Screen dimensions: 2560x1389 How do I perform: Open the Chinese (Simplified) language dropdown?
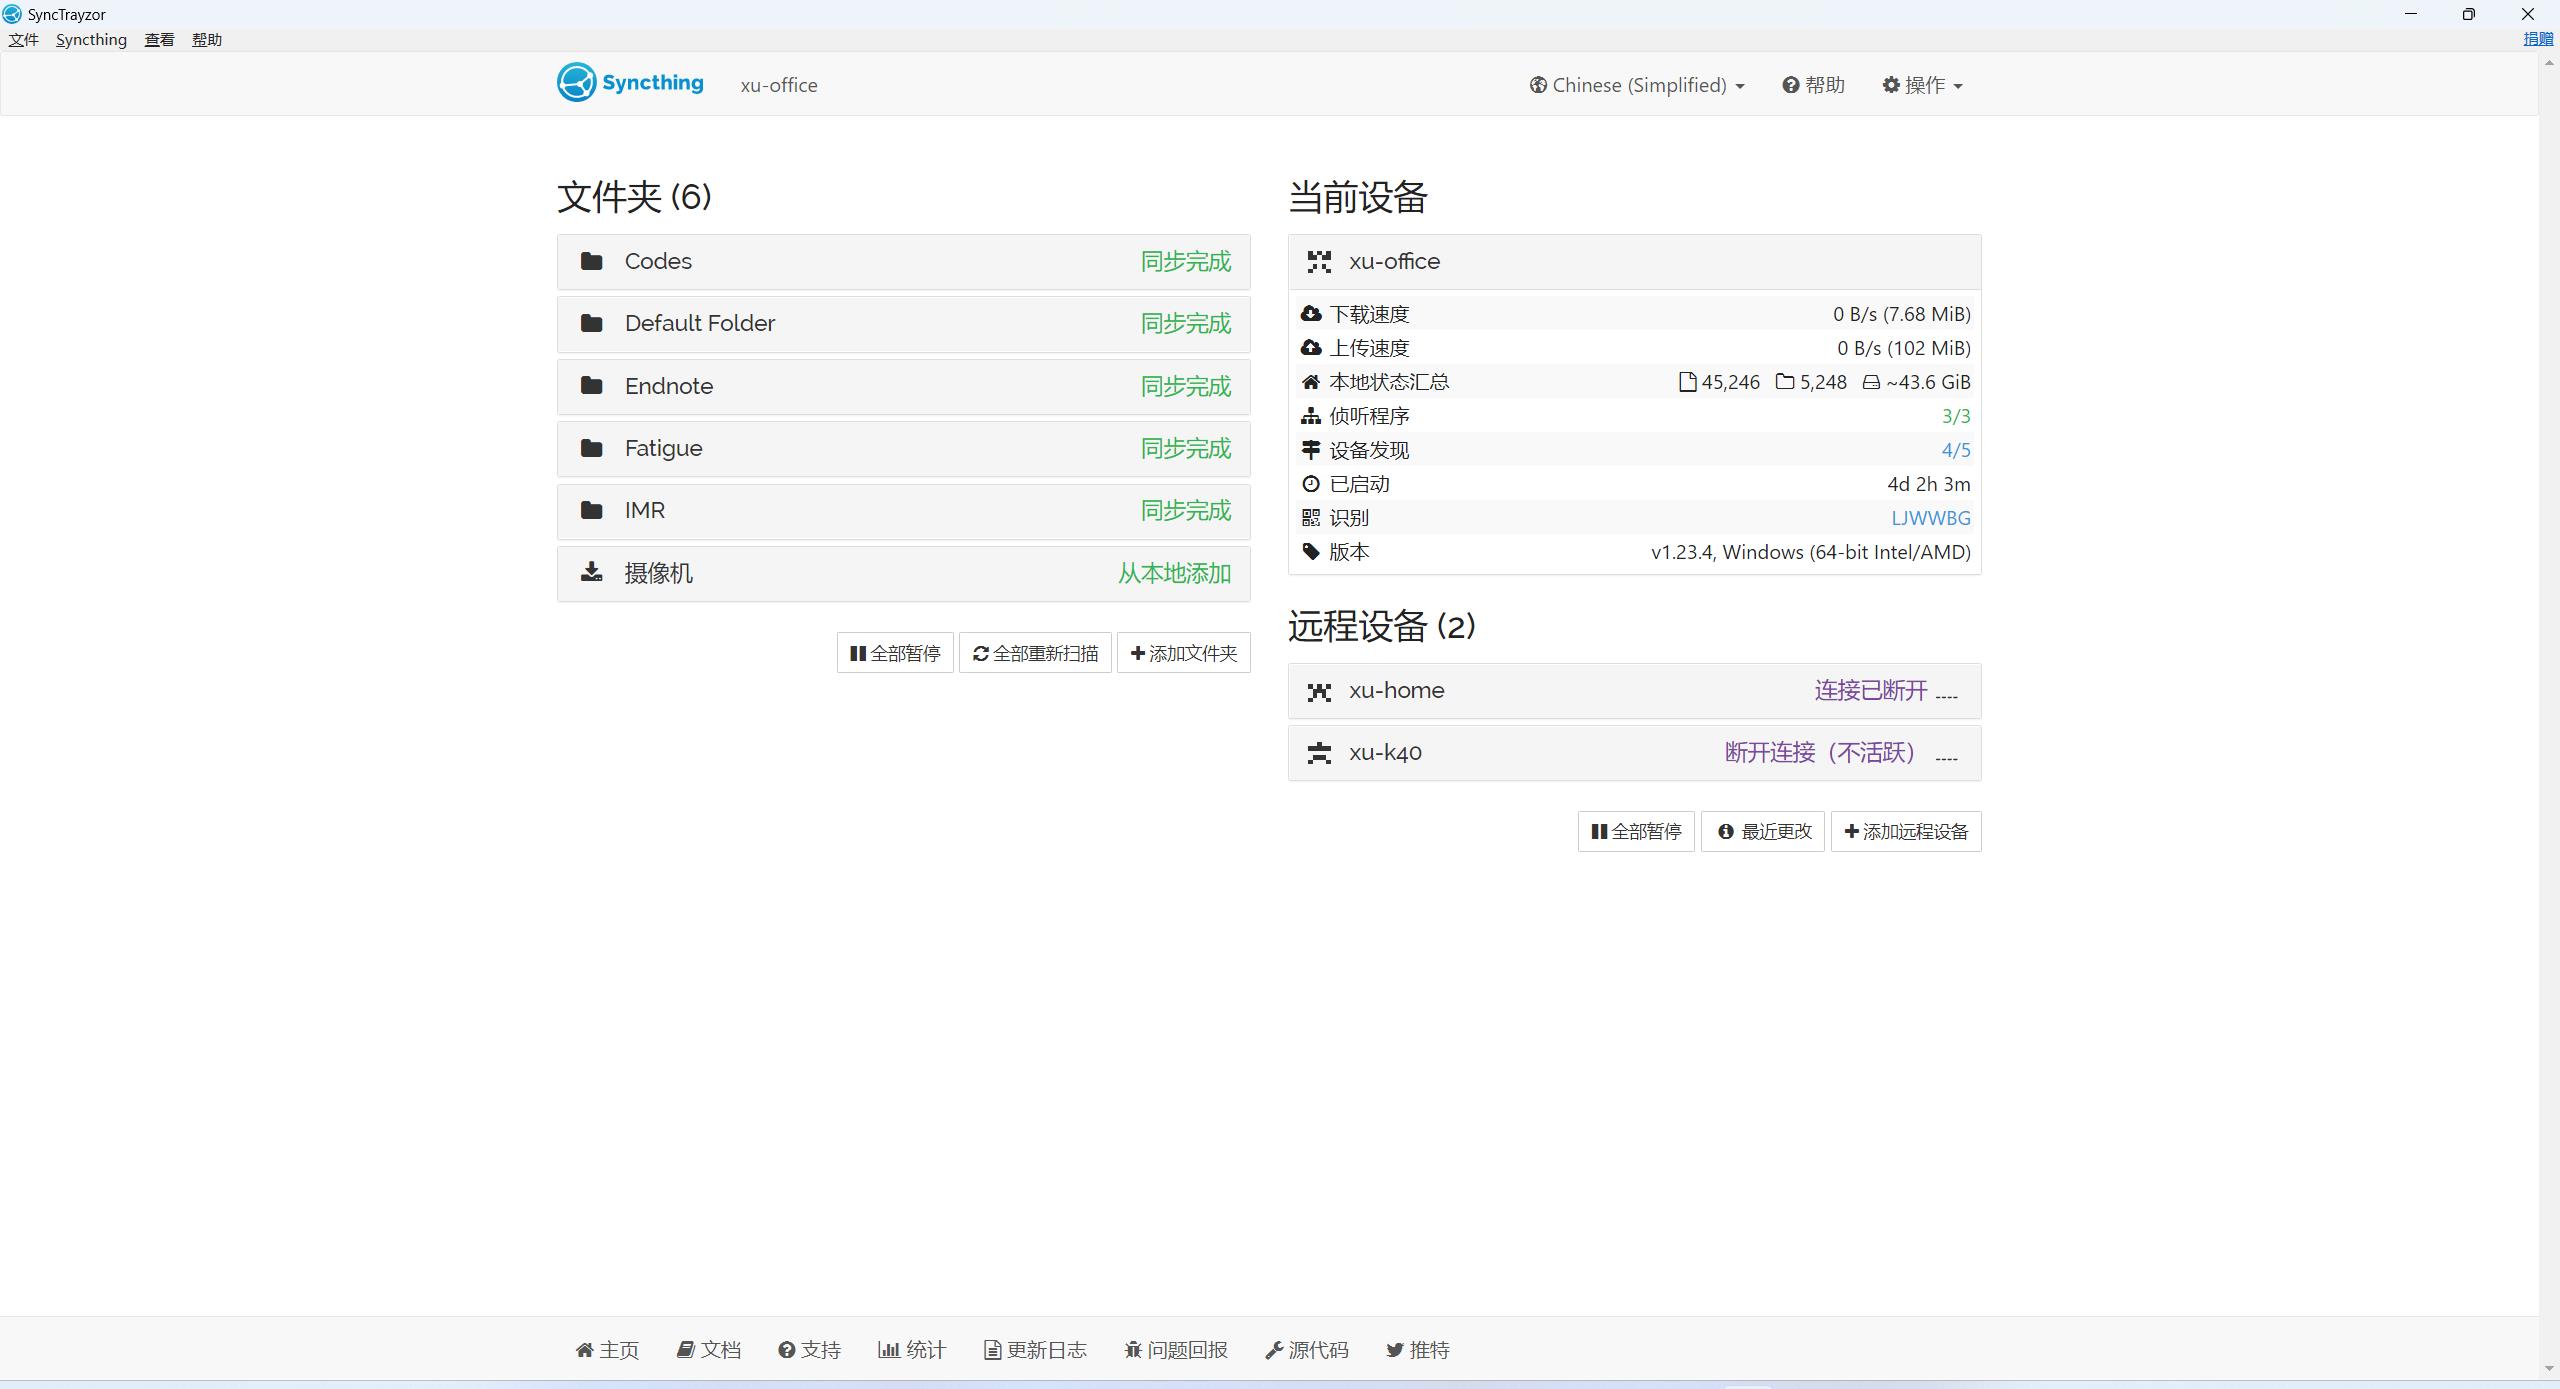point(1637,85)
